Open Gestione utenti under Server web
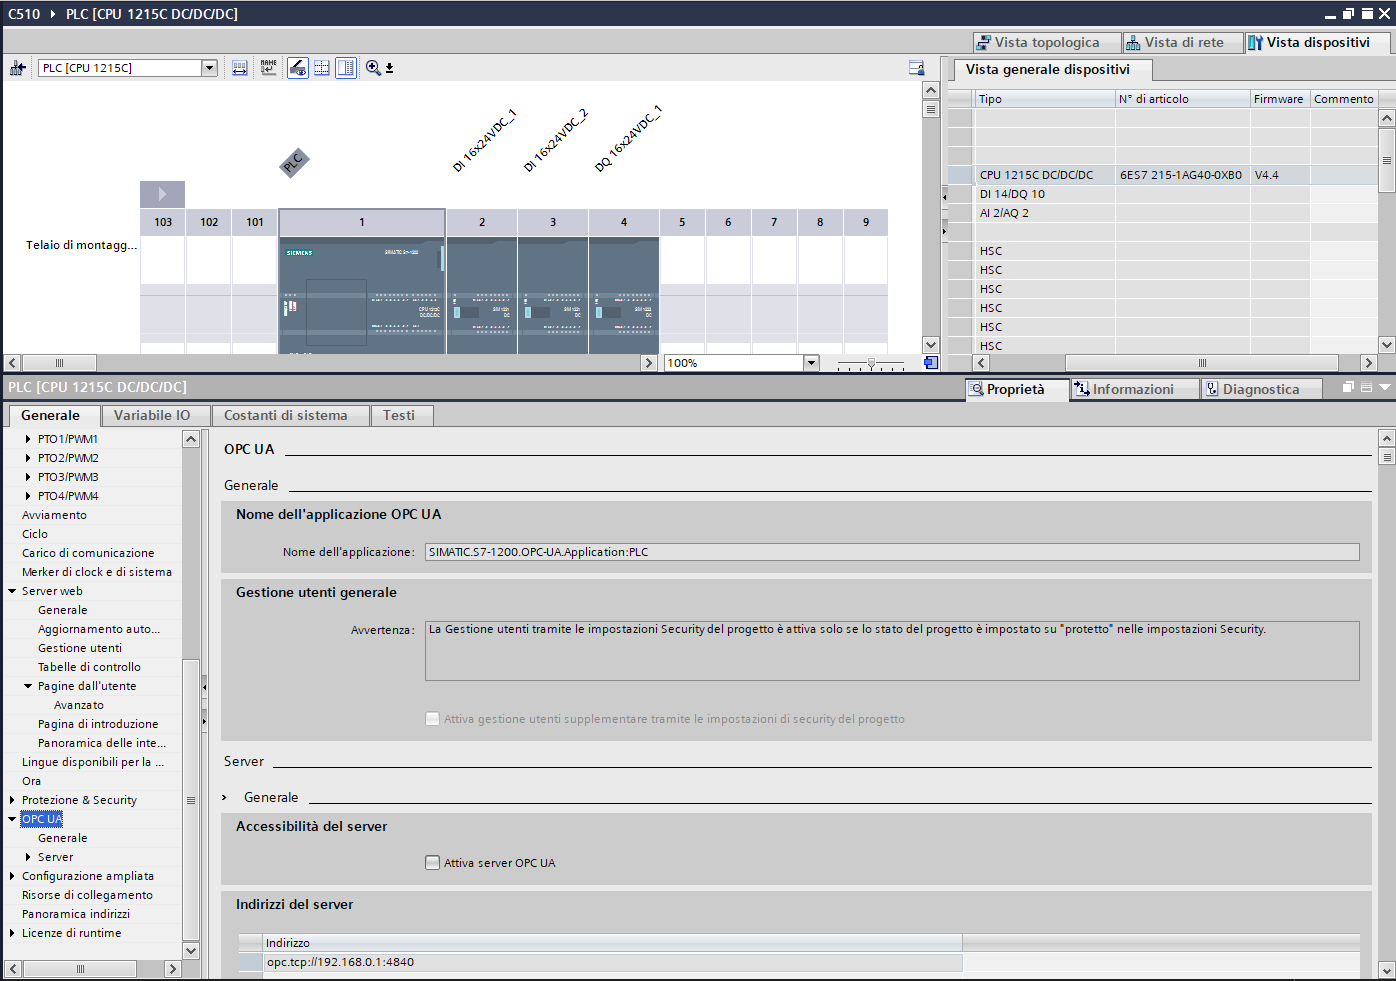 (80, 648)
